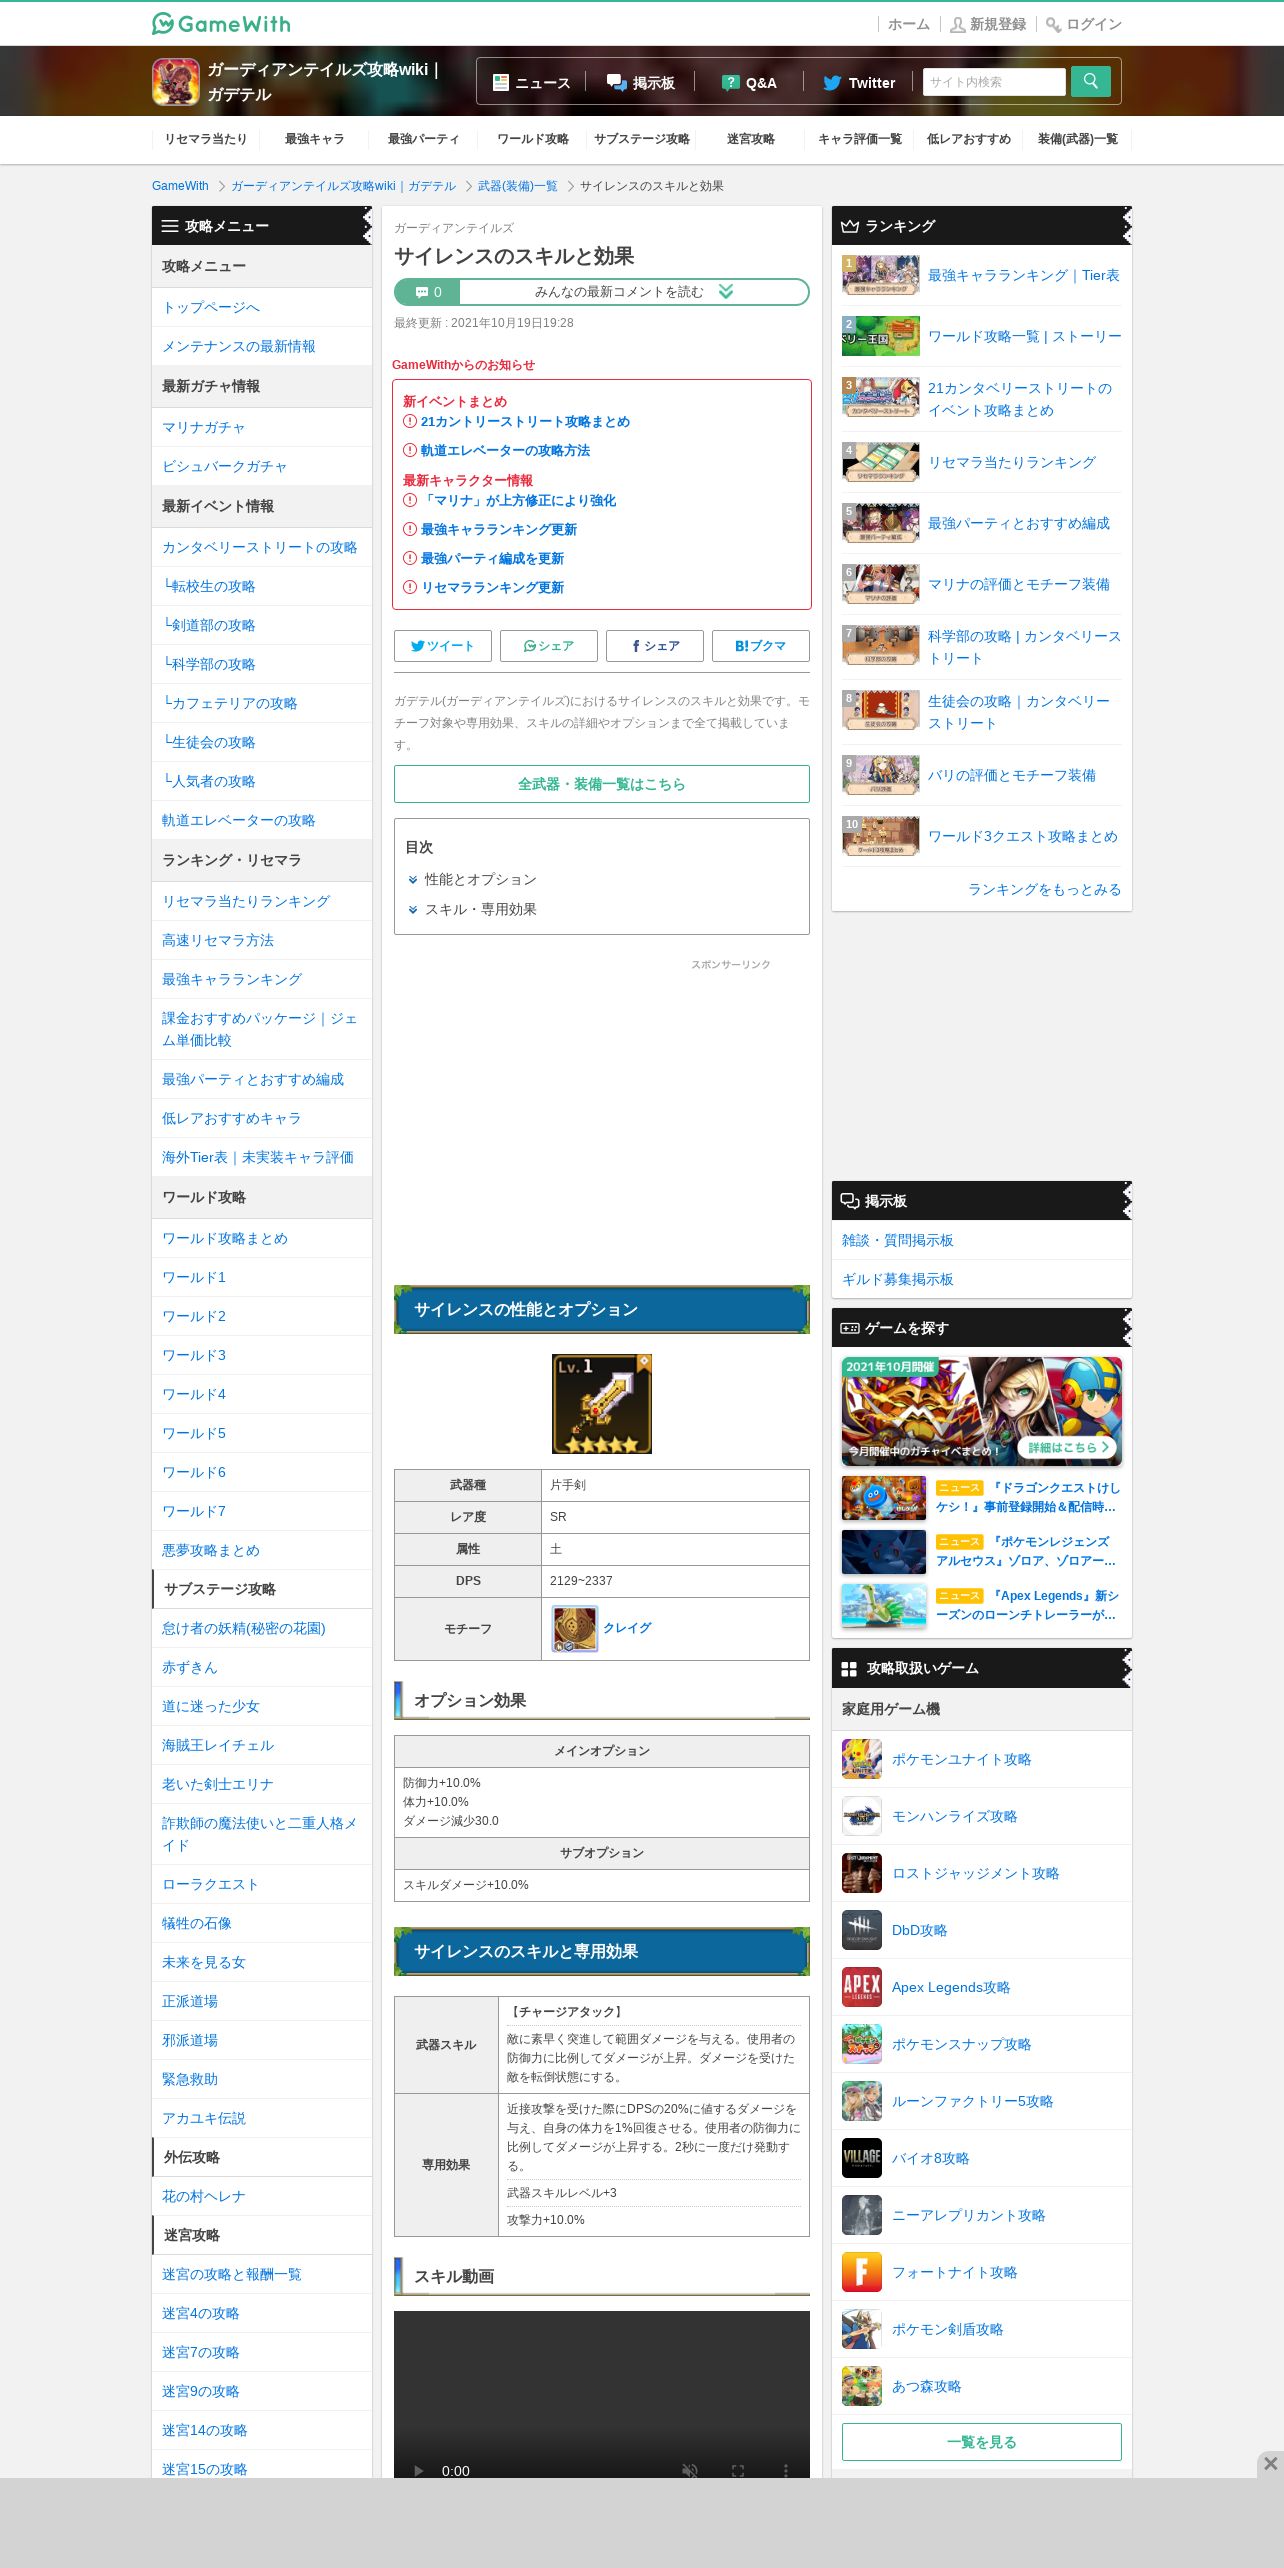The width and height of the screenshot is (1284, 2568).
Task: Open ポケモンスナップ攻略 icon
Action: tap(862, 2044)
